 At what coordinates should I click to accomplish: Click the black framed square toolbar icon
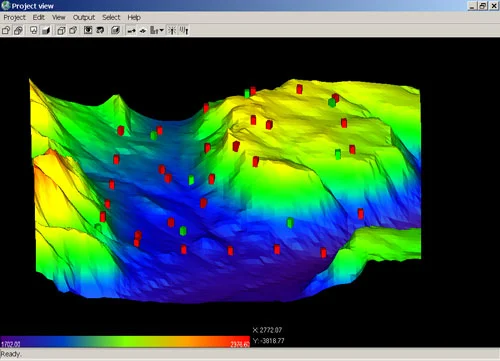[x=88, y=31]
